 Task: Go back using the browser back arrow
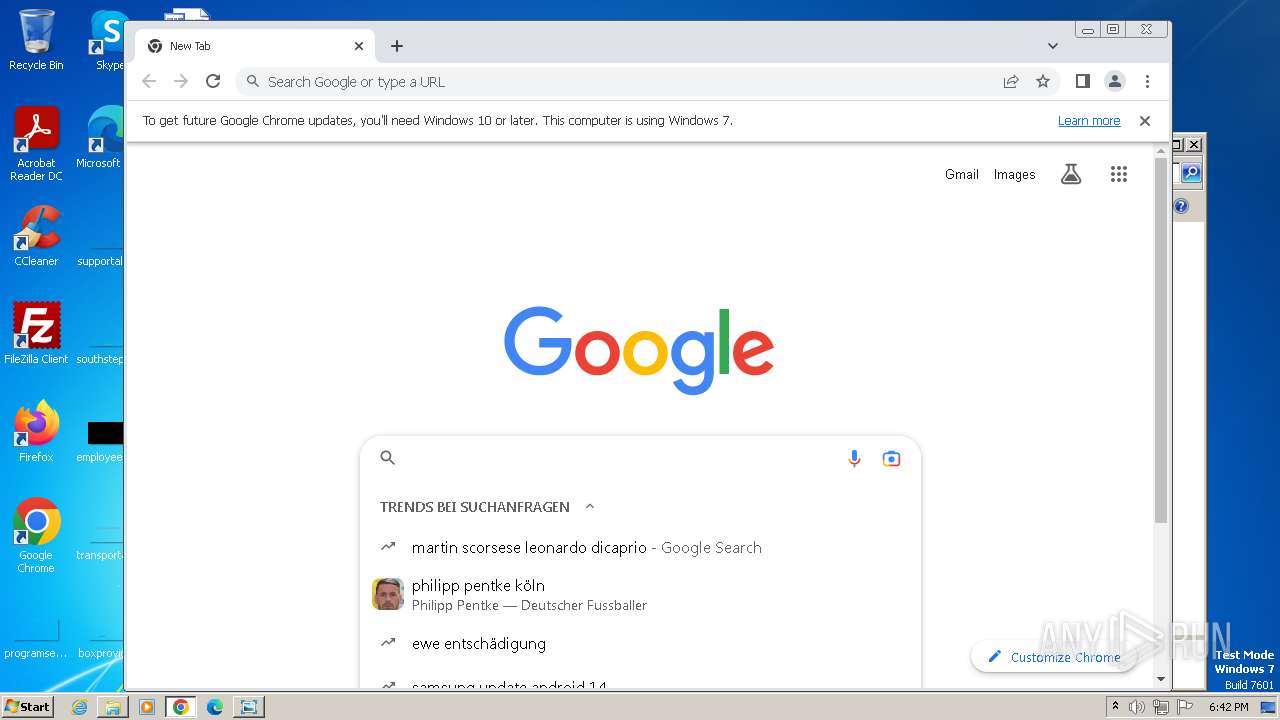coord(149,81)
